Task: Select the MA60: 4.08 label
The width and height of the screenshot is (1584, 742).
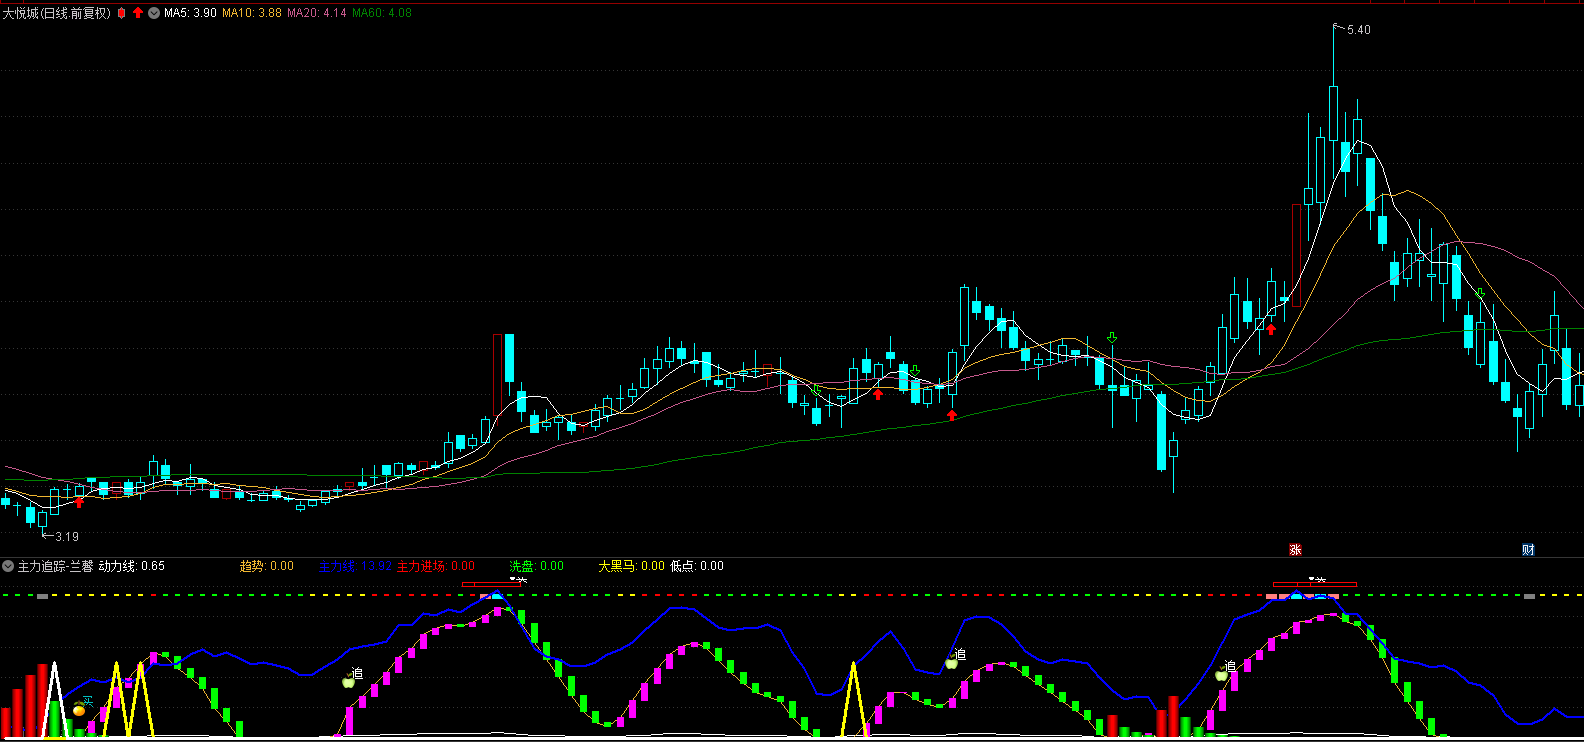Action: [382, 13]
